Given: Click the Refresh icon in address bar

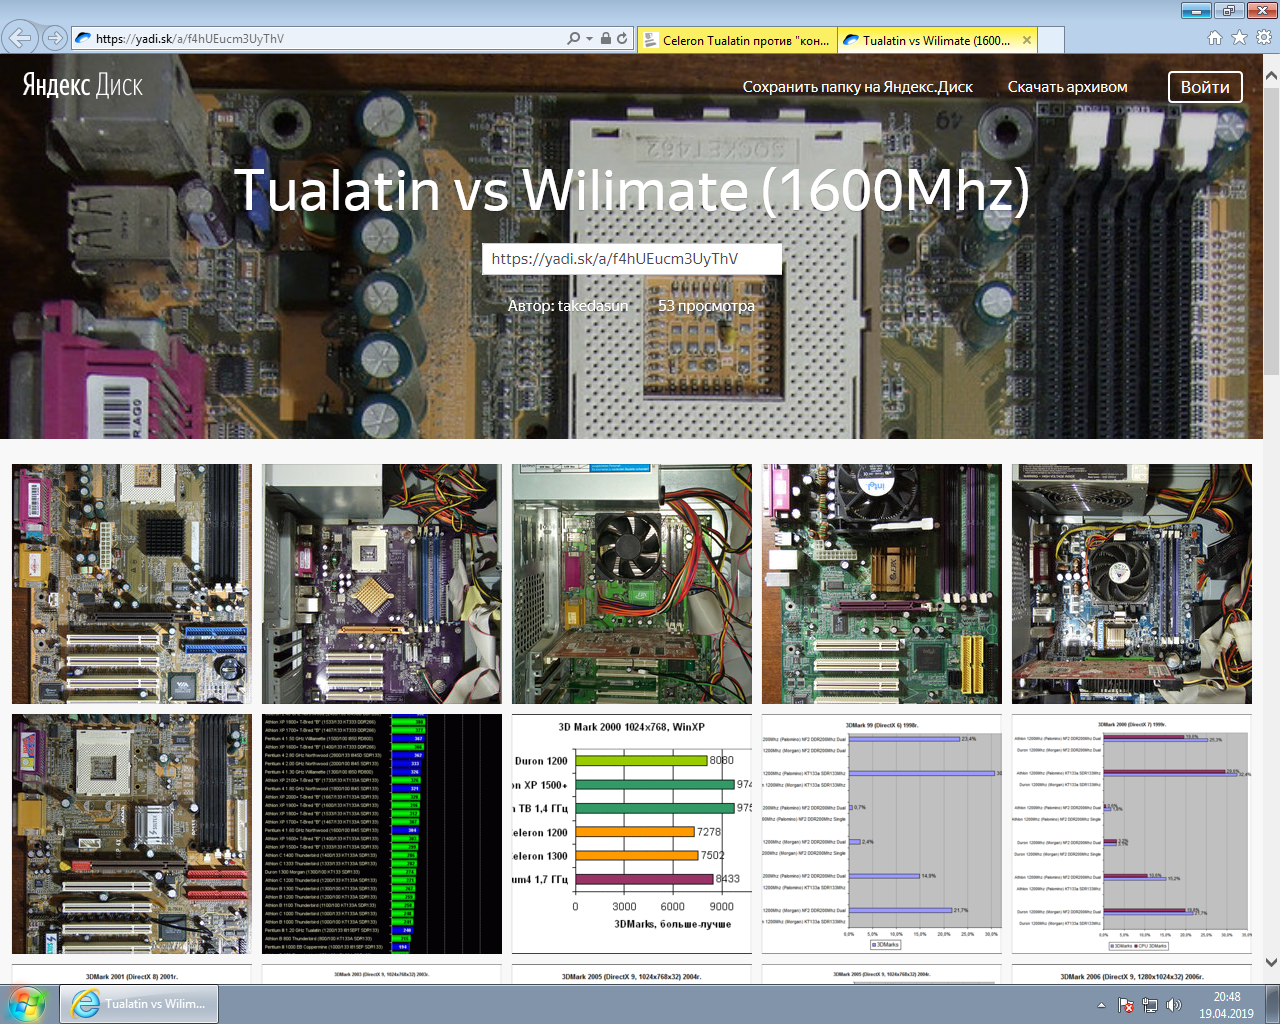Looking at the screenshot, I should tap(622, 39).
